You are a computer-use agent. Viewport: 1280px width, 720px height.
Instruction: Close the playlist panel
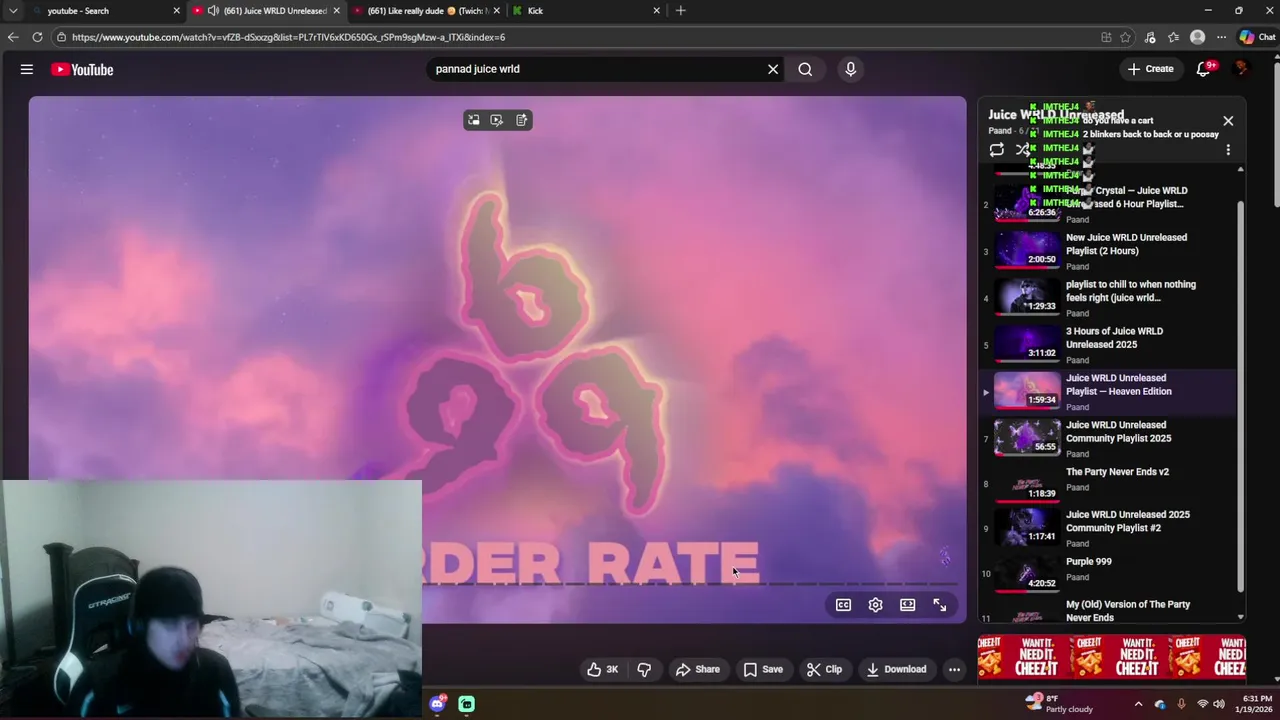click(x=1228, y=121)
